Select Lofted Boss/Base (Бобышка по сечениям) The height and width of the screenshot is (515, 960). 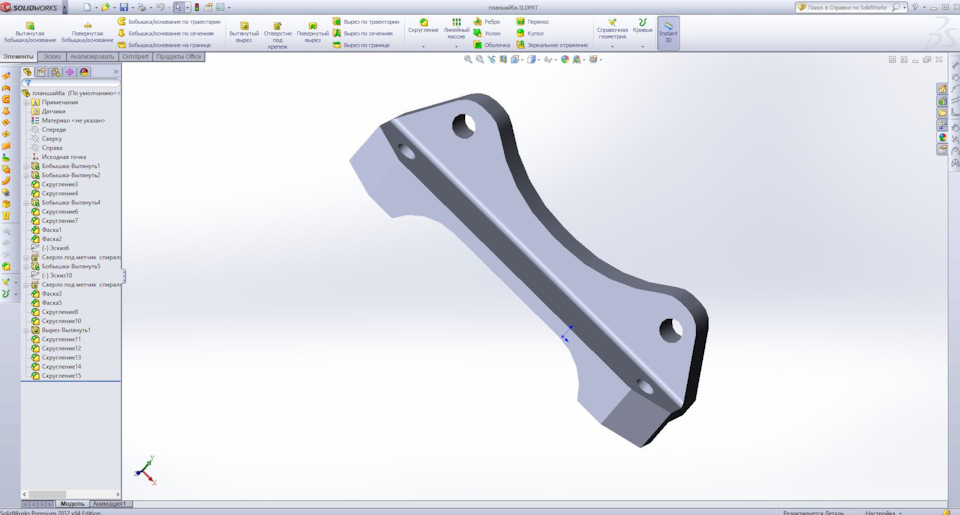point(166,33)
